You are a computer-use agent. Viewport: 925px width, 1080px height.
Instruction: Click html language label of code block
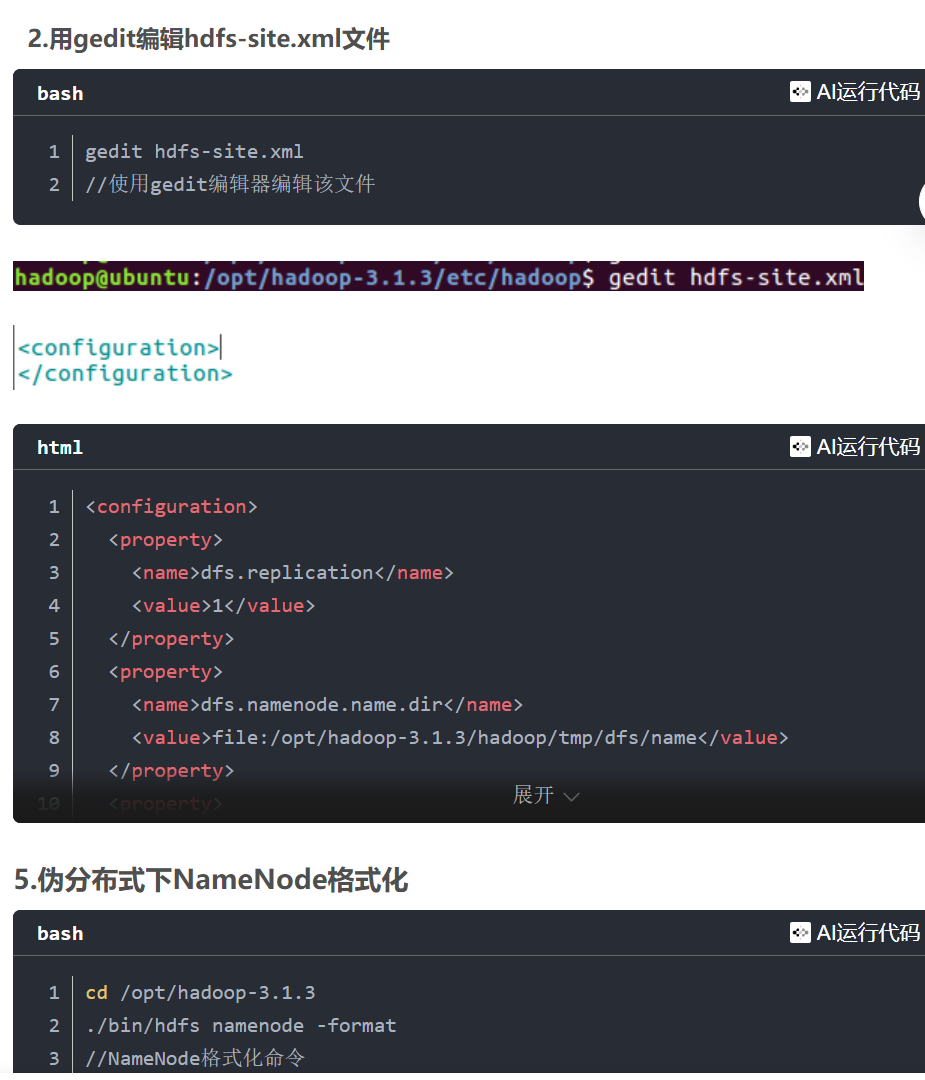[x=60, y=448]
